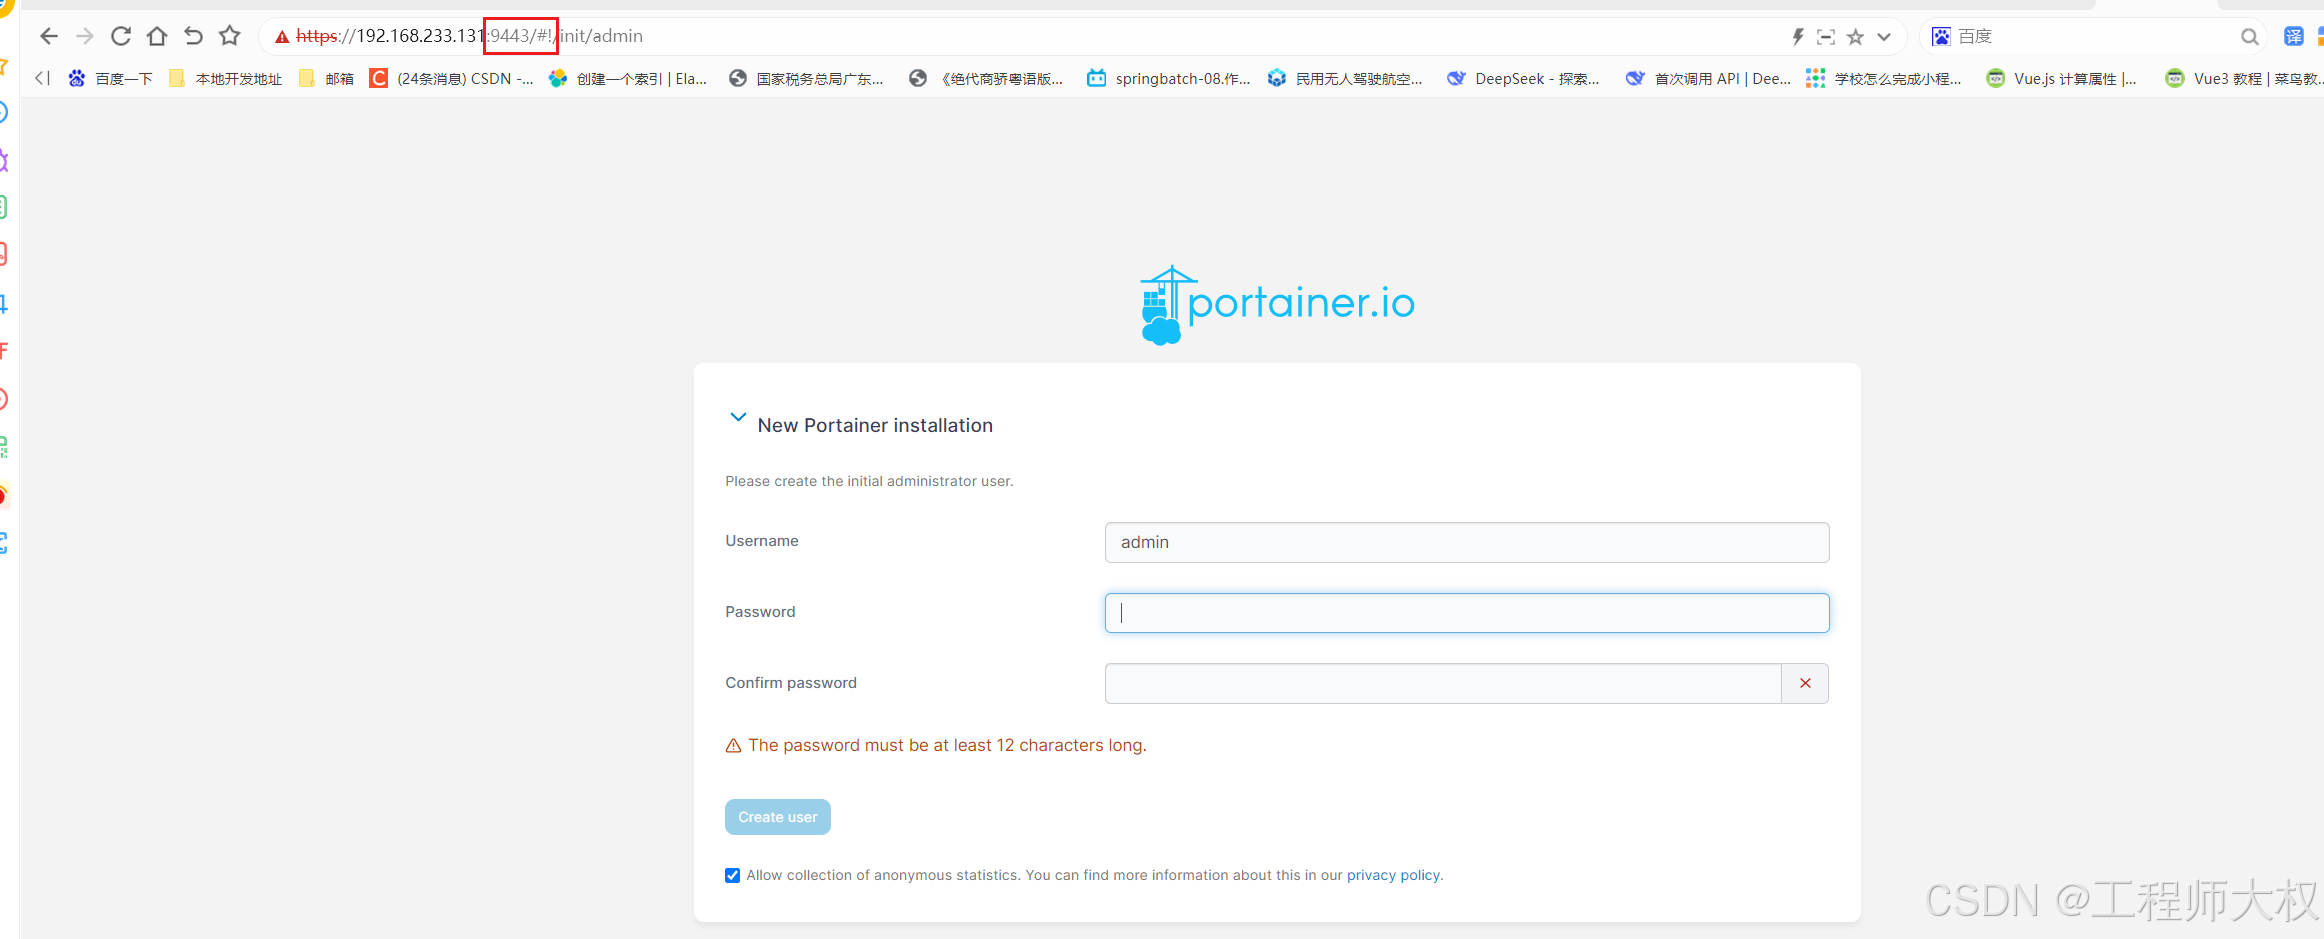Click the portainer.io logo
The height and width of the screenshot is (939, 2324).
[1277, 305]
